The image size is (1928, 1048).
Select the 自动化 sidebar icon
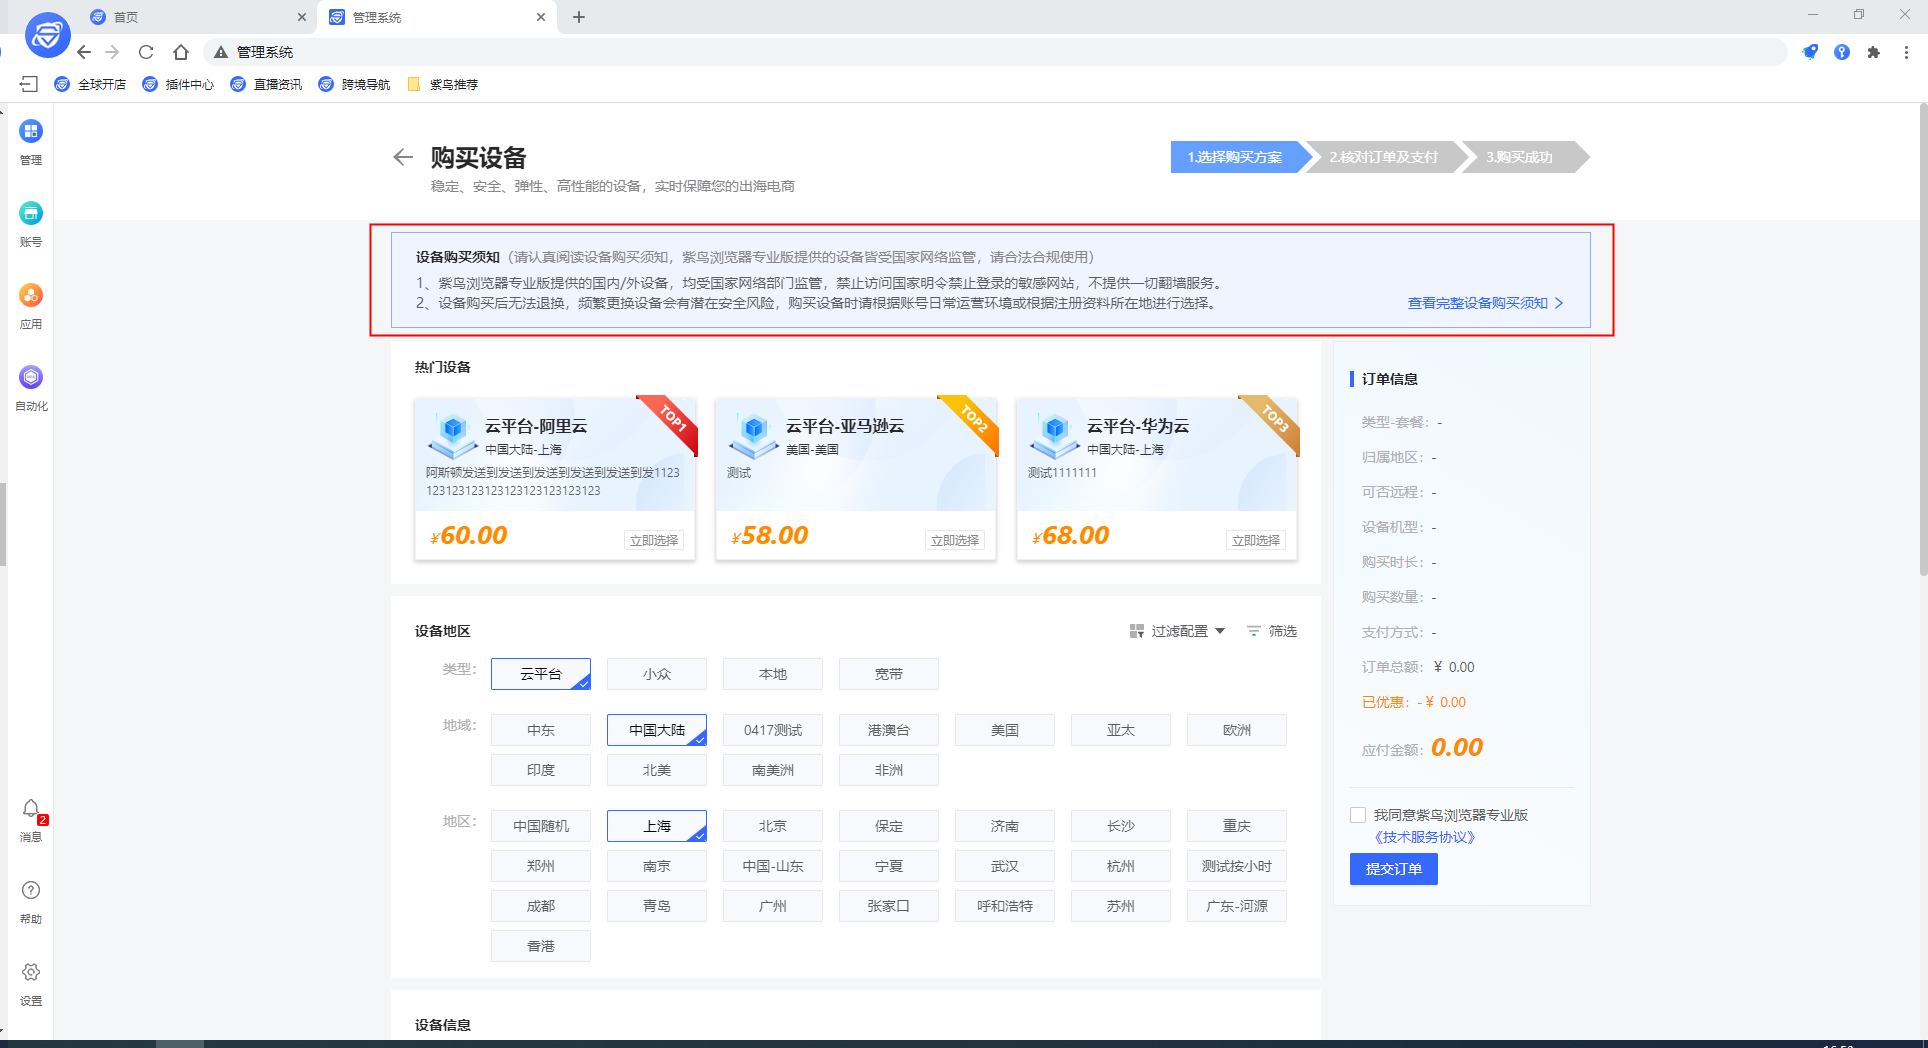pyautogui.click(x=31, y=387)
